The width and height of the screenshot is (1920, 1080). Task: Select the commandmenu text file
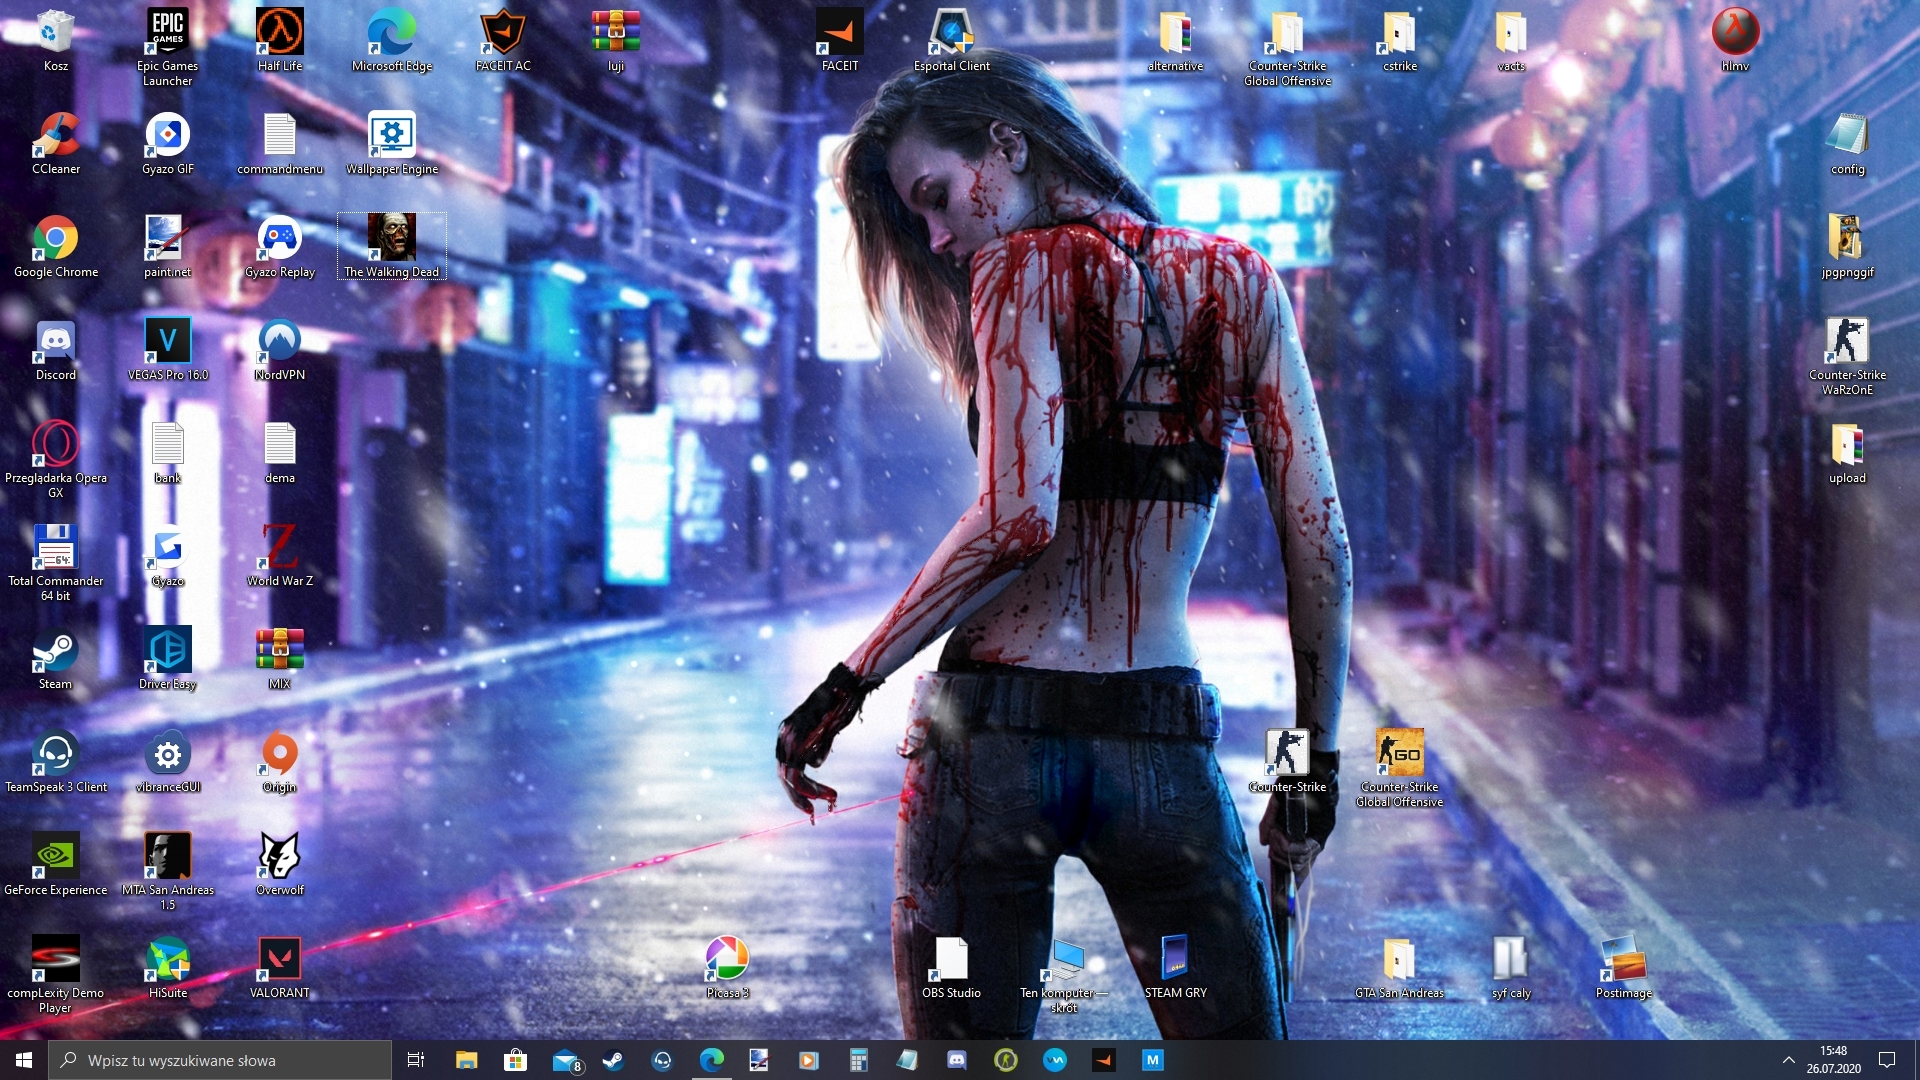click(x=280, y=144)
